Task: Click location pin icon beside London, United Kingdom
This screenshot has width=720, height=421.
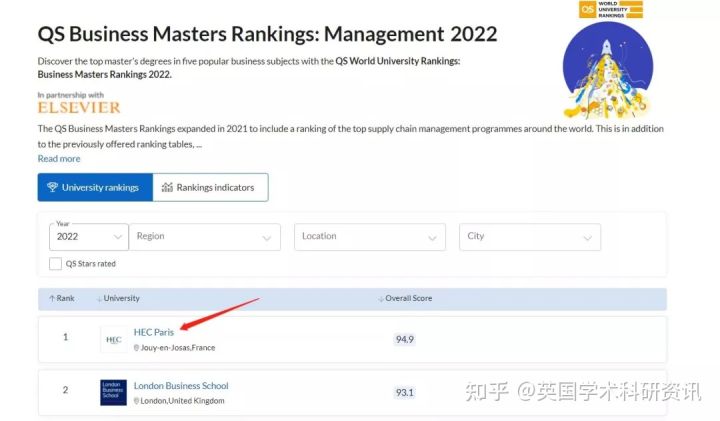Action: [136, 401]
